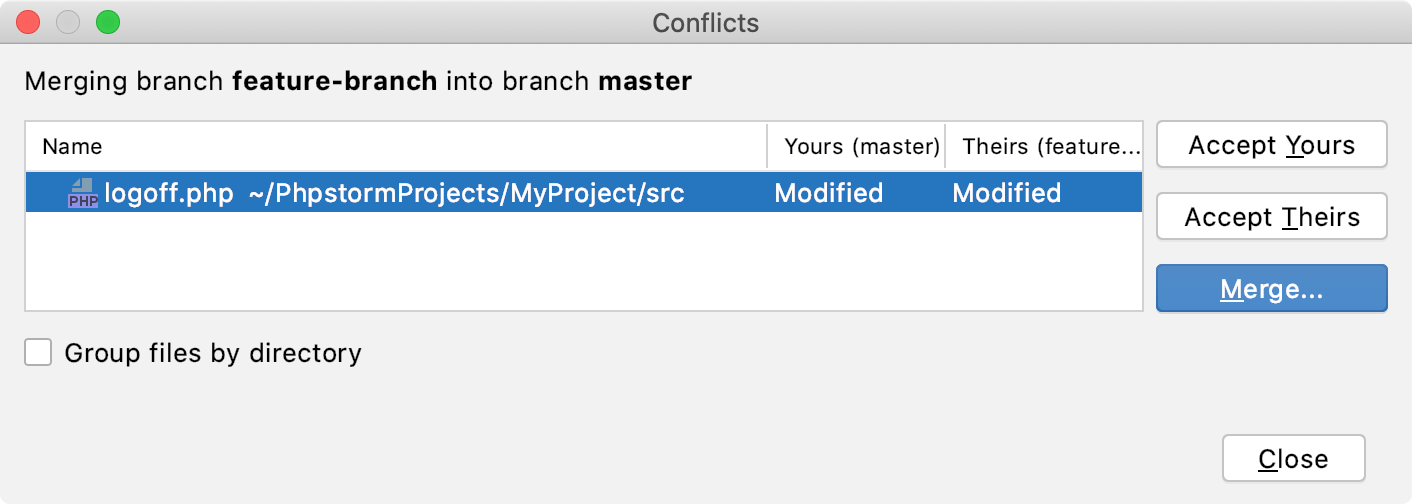
Task: Click the green zoom window button
Action: [x=107, y=21]
